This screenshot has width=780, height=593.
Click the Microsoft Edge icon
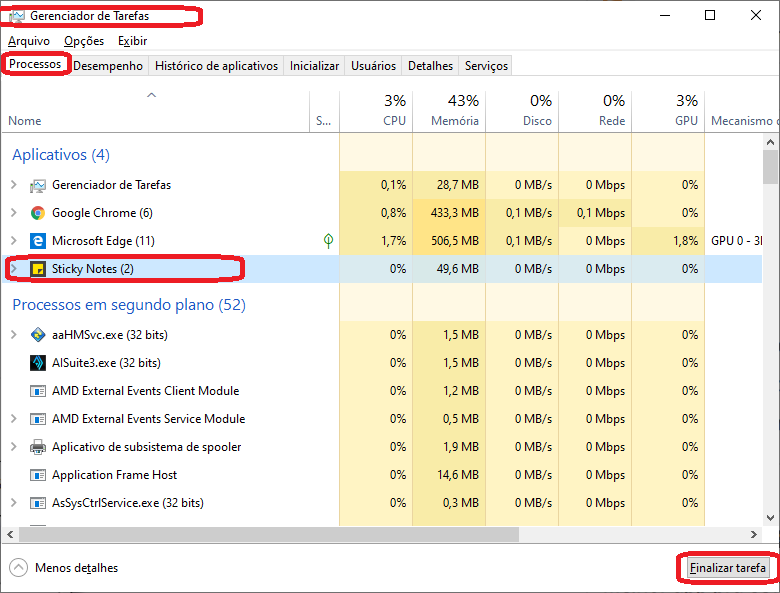[38, 241]
